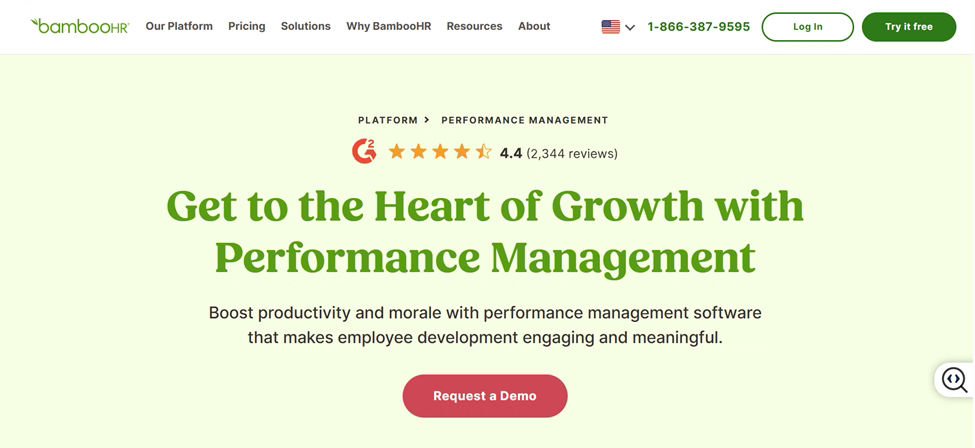Go to Pricing page
This screenshot has height=448, width=975.
247,26
